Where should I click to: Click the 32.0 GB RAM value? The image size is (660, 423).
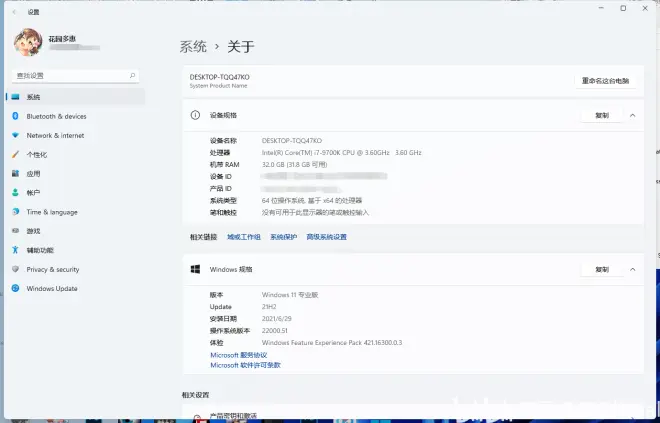[294, 165]
